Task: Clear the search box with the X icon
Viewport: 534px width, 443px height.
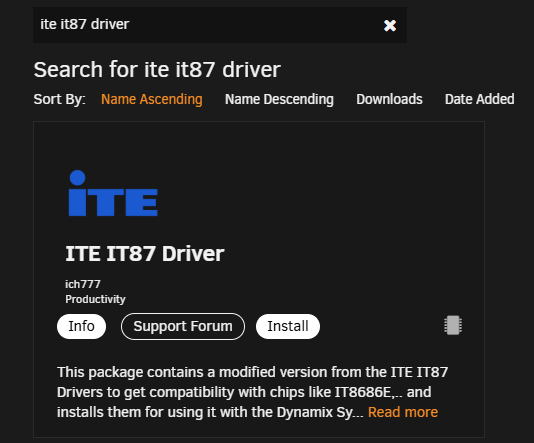Action: click(390, 26)
